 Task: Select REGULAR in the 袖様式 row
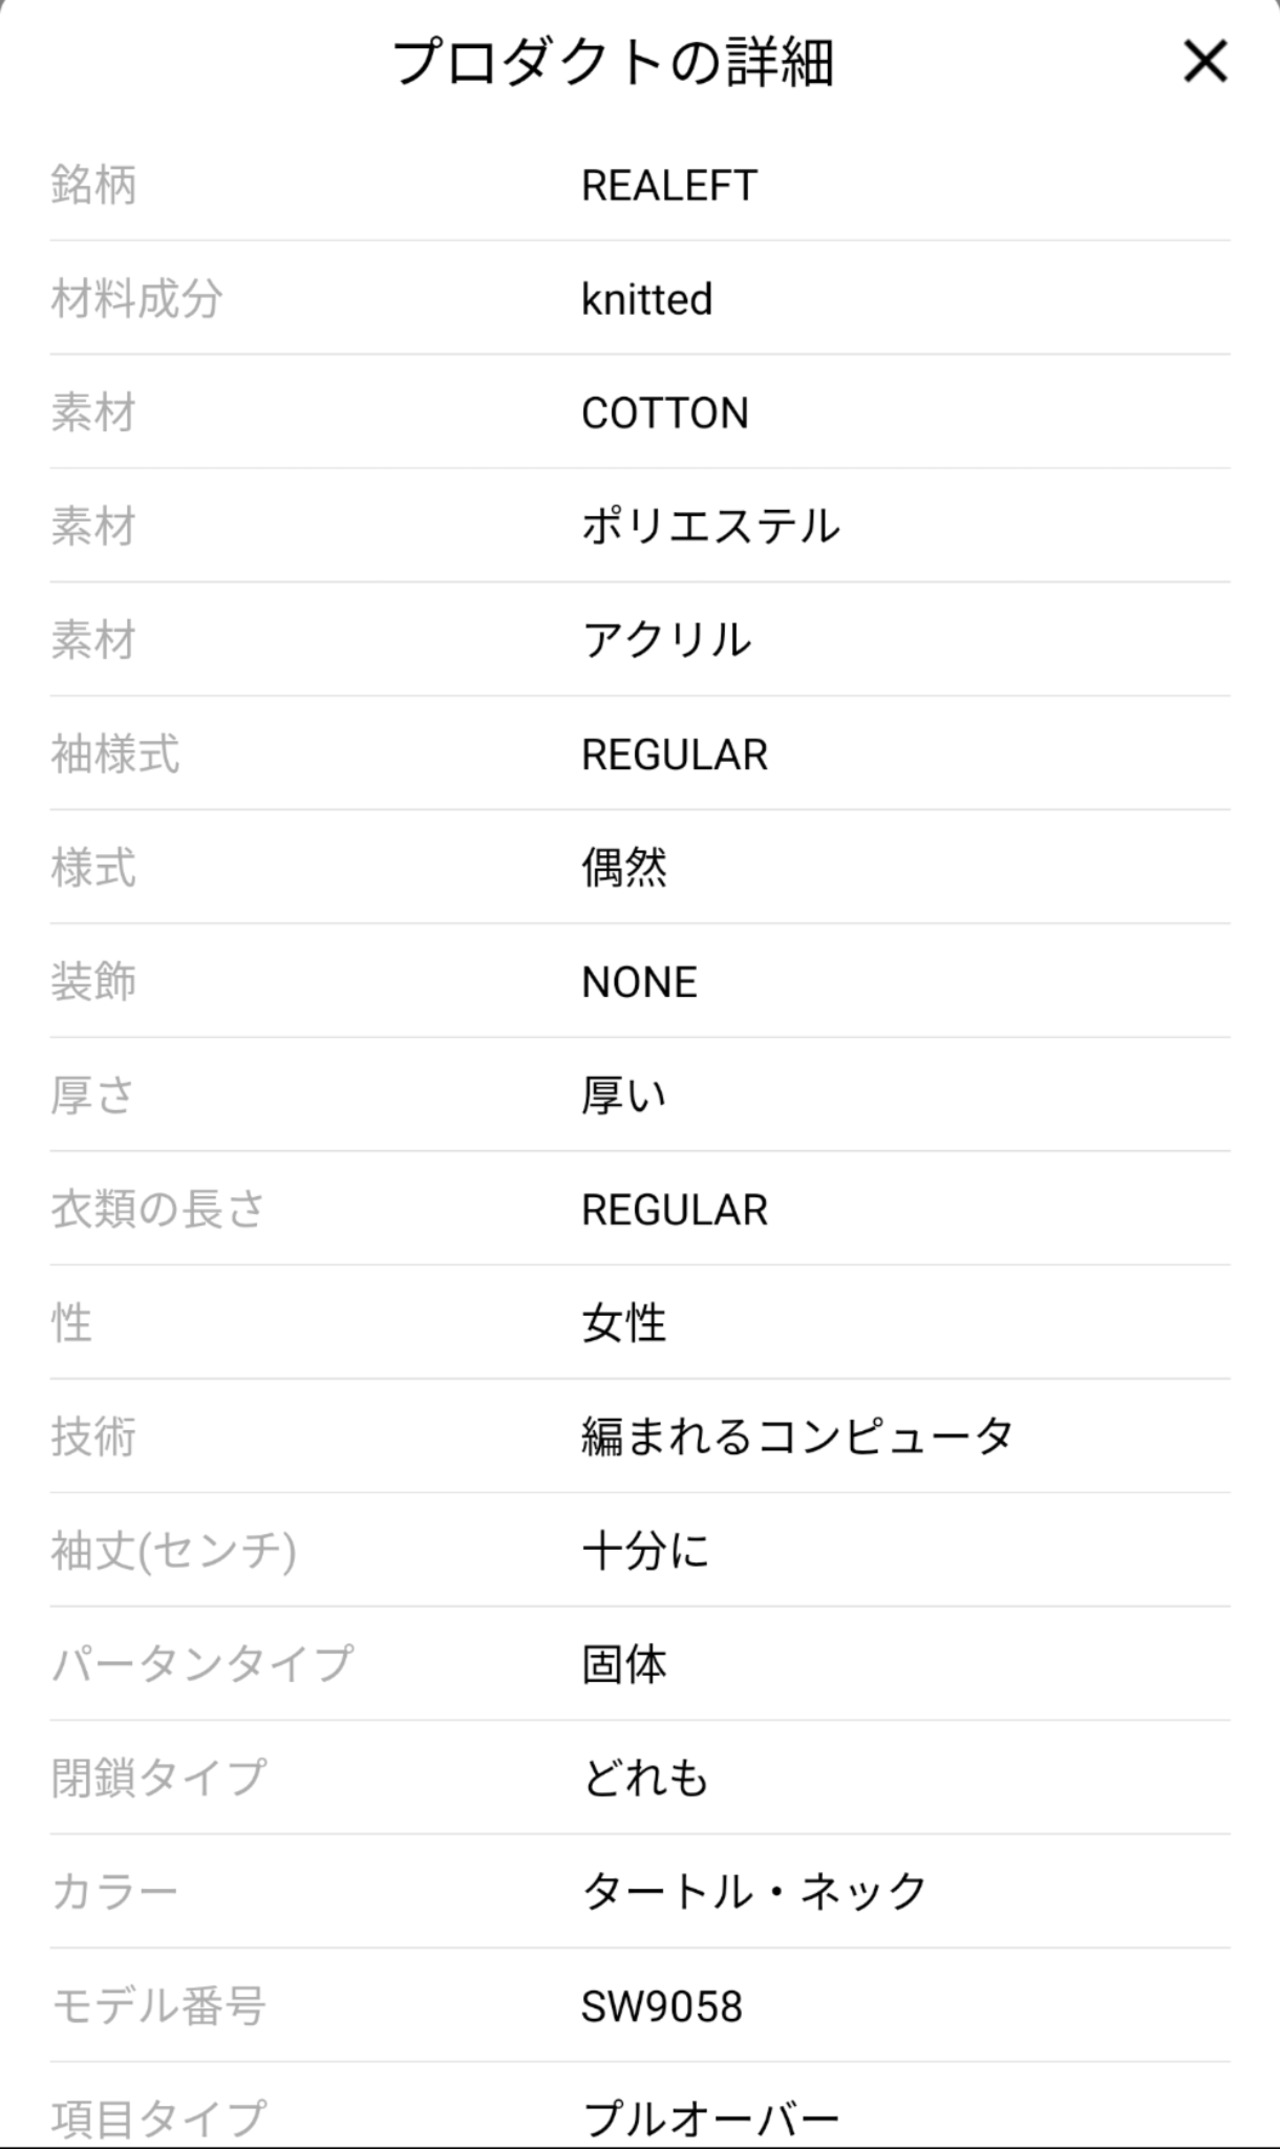(x=674, y=755)
